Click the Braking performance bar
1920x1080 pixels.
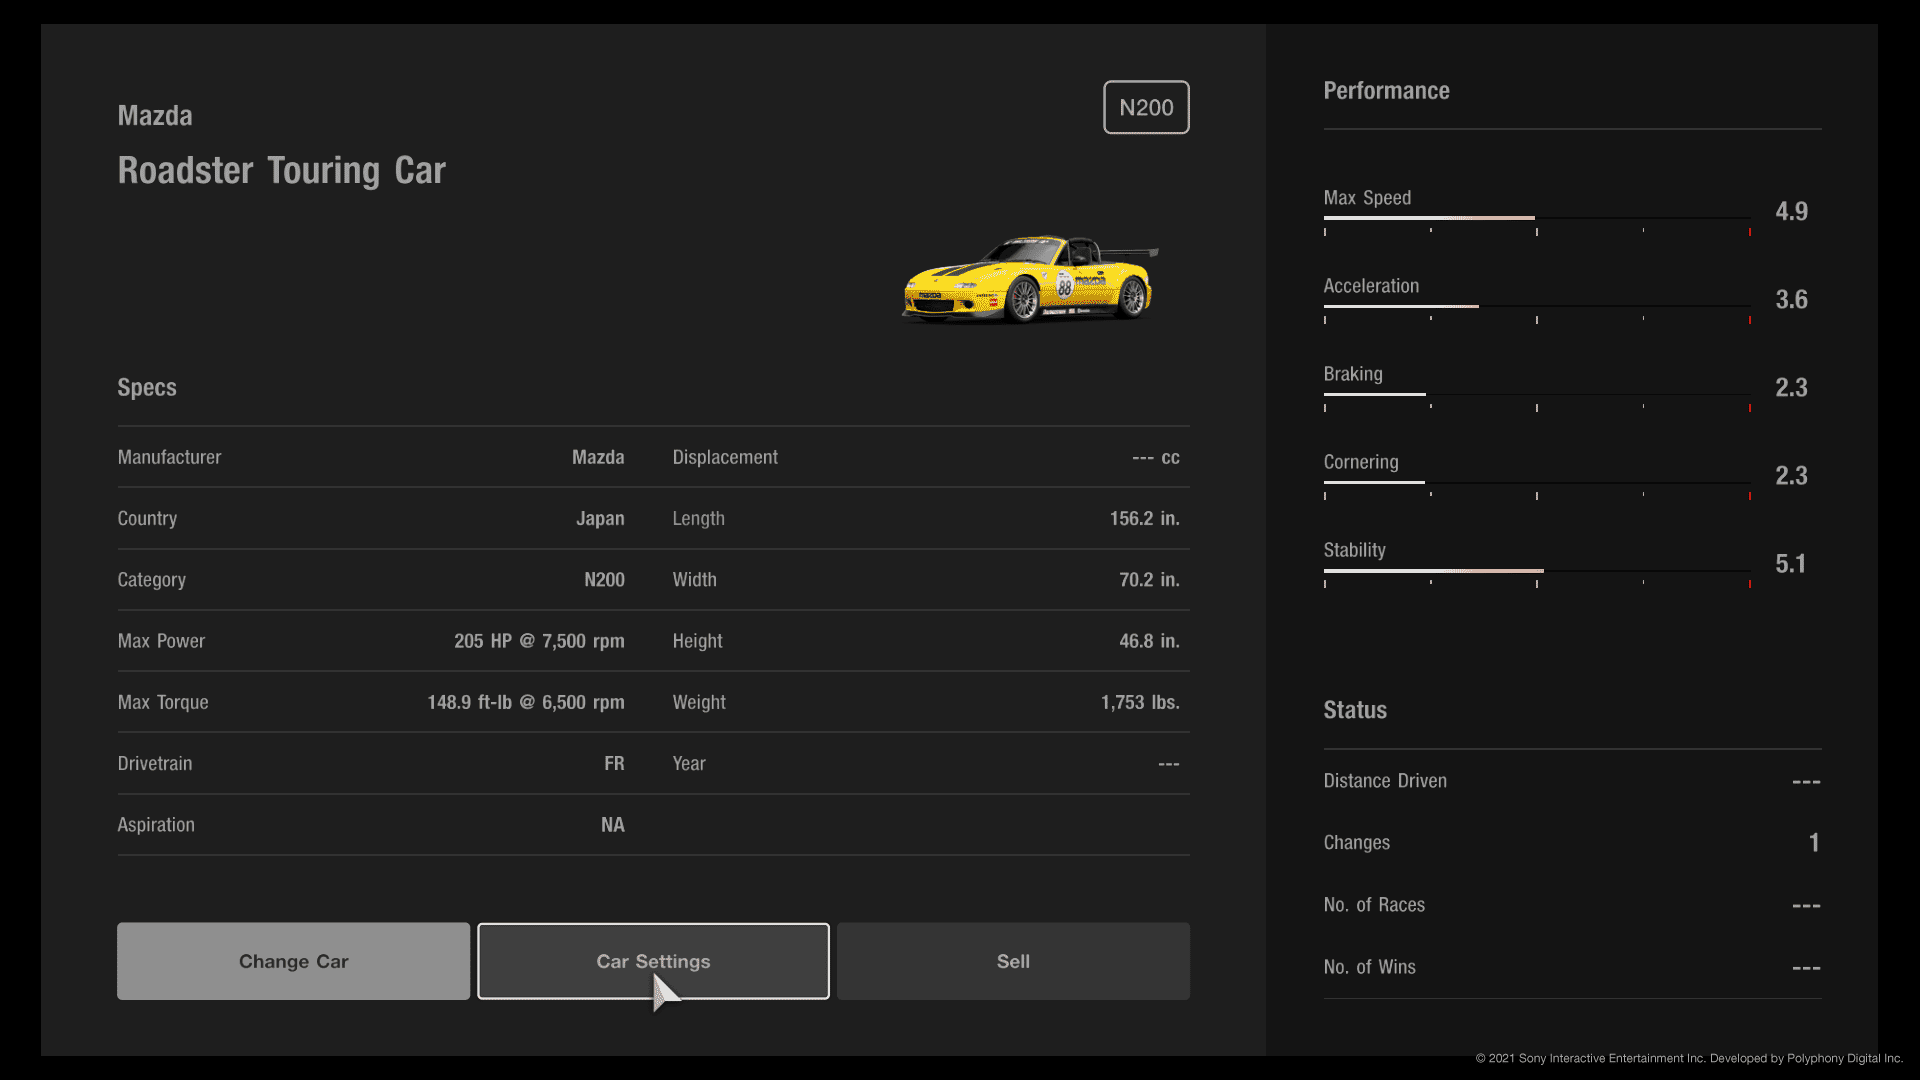[x=1537, y=394]
